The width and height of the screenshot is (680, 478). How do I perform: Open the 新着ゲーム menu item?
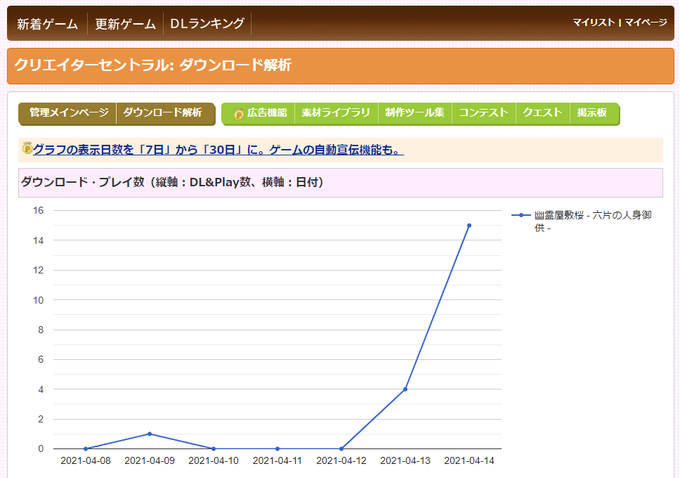point(47,23)
